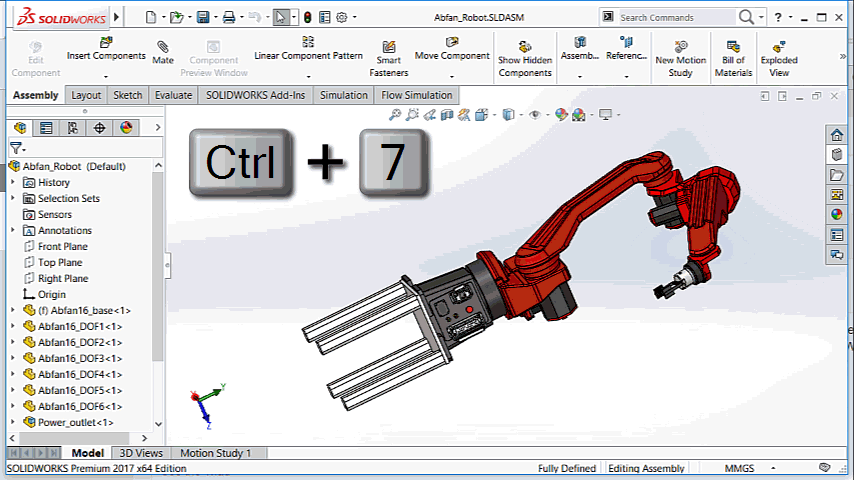
Task: Switch to the Evaluate tab
Action: pyautogui.click(x=173, y=95)
